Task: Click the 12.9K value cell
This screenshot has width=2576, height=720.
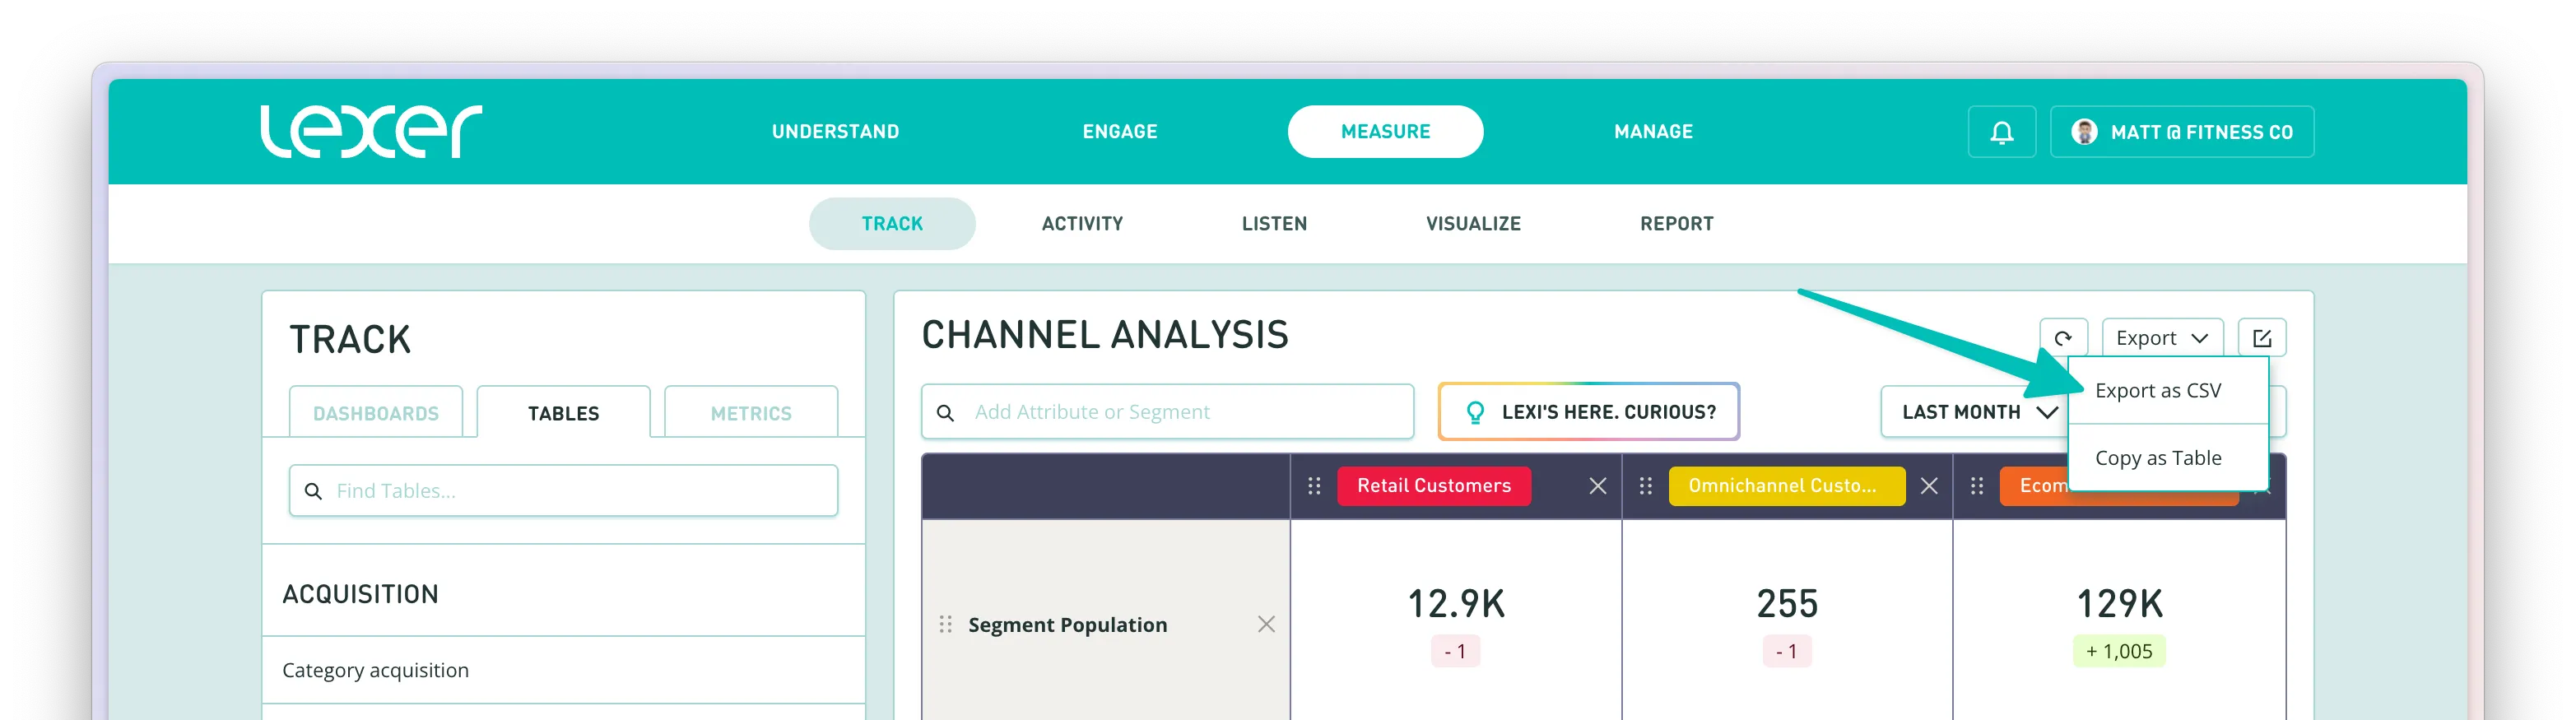Action: 1455,604
